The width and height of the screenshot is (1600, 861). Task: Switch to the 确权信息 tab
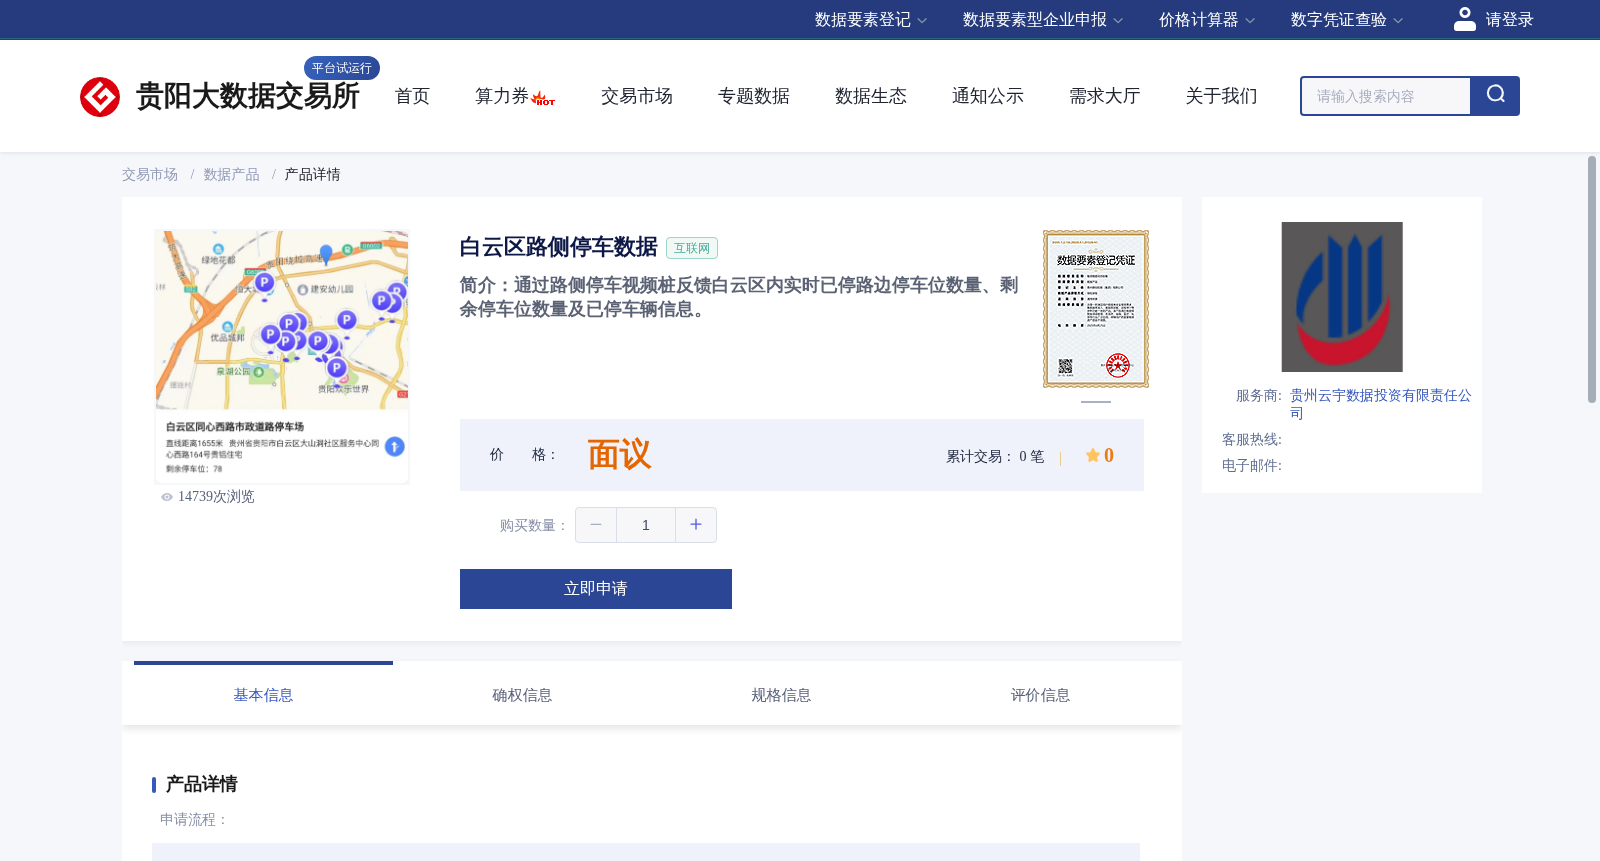point(522,695)
